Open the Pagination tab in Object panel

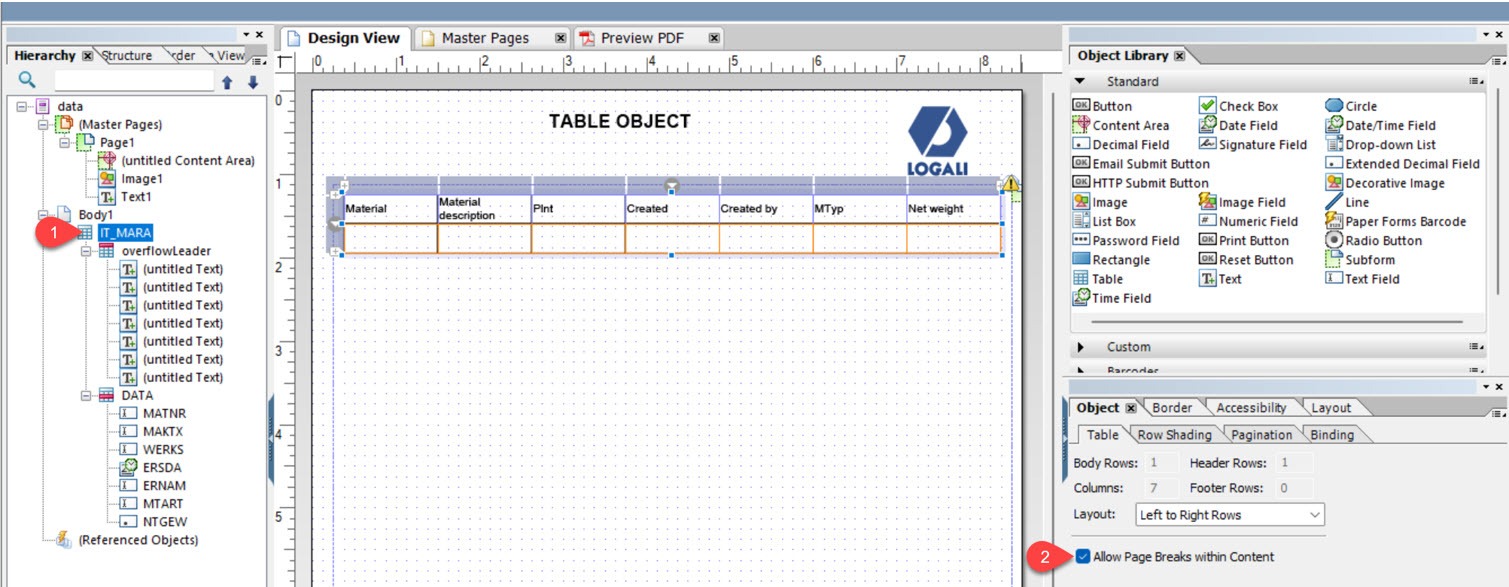click(x=1262, y=434)
